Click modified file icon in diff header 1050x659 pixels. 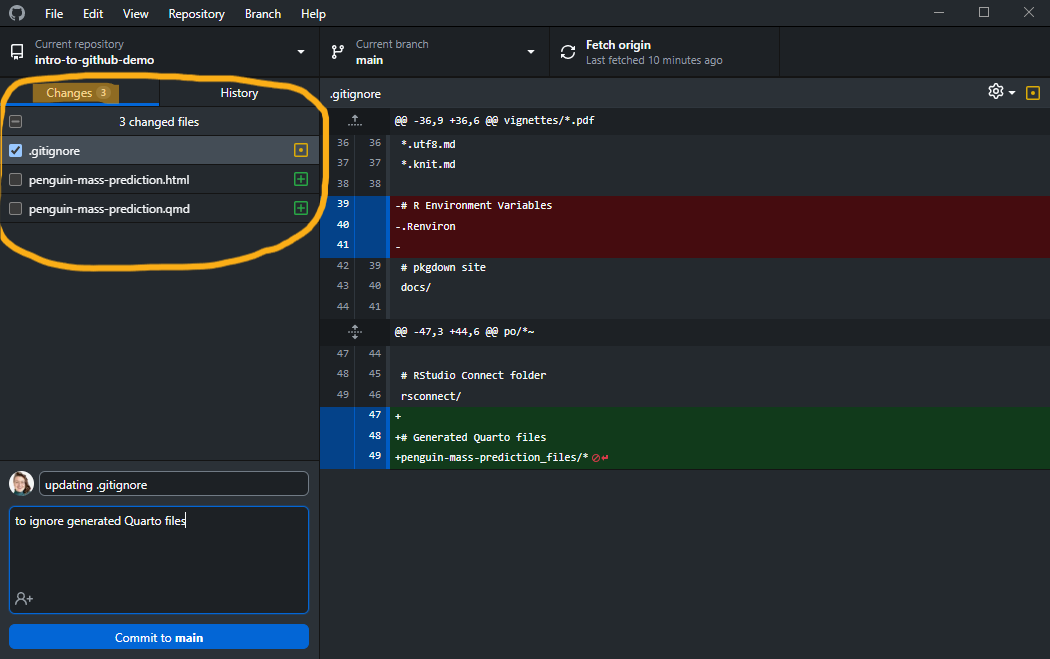pos(1032,93)
